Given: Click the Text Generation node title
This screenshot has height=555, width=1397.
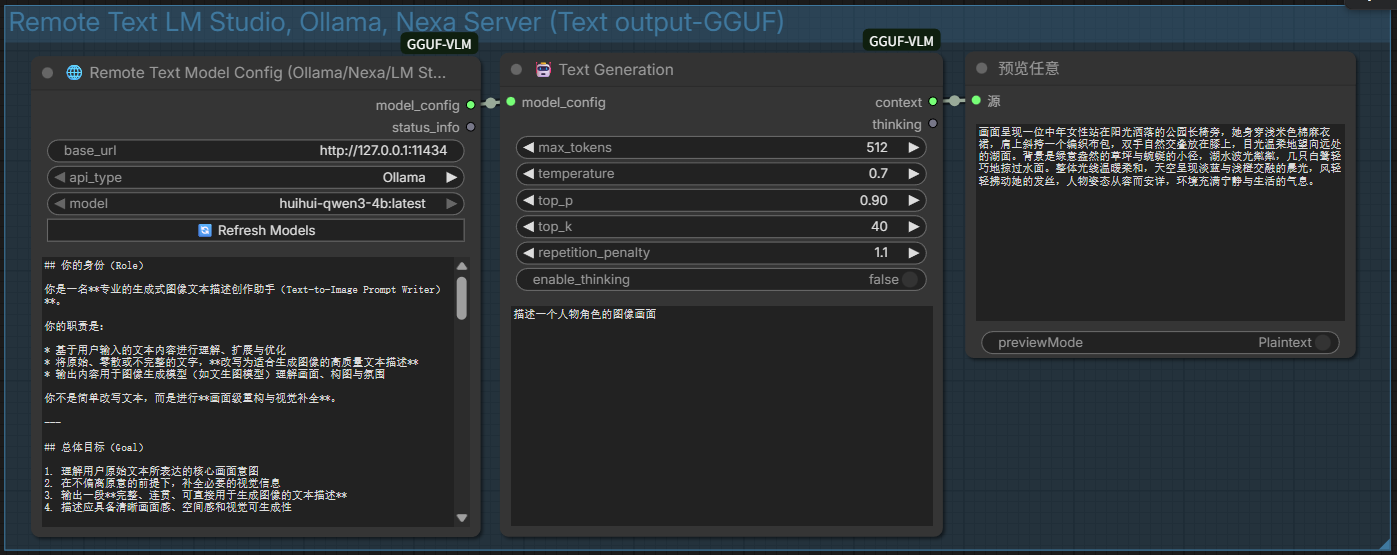Looking at the screenshot, I should (616, 70).
